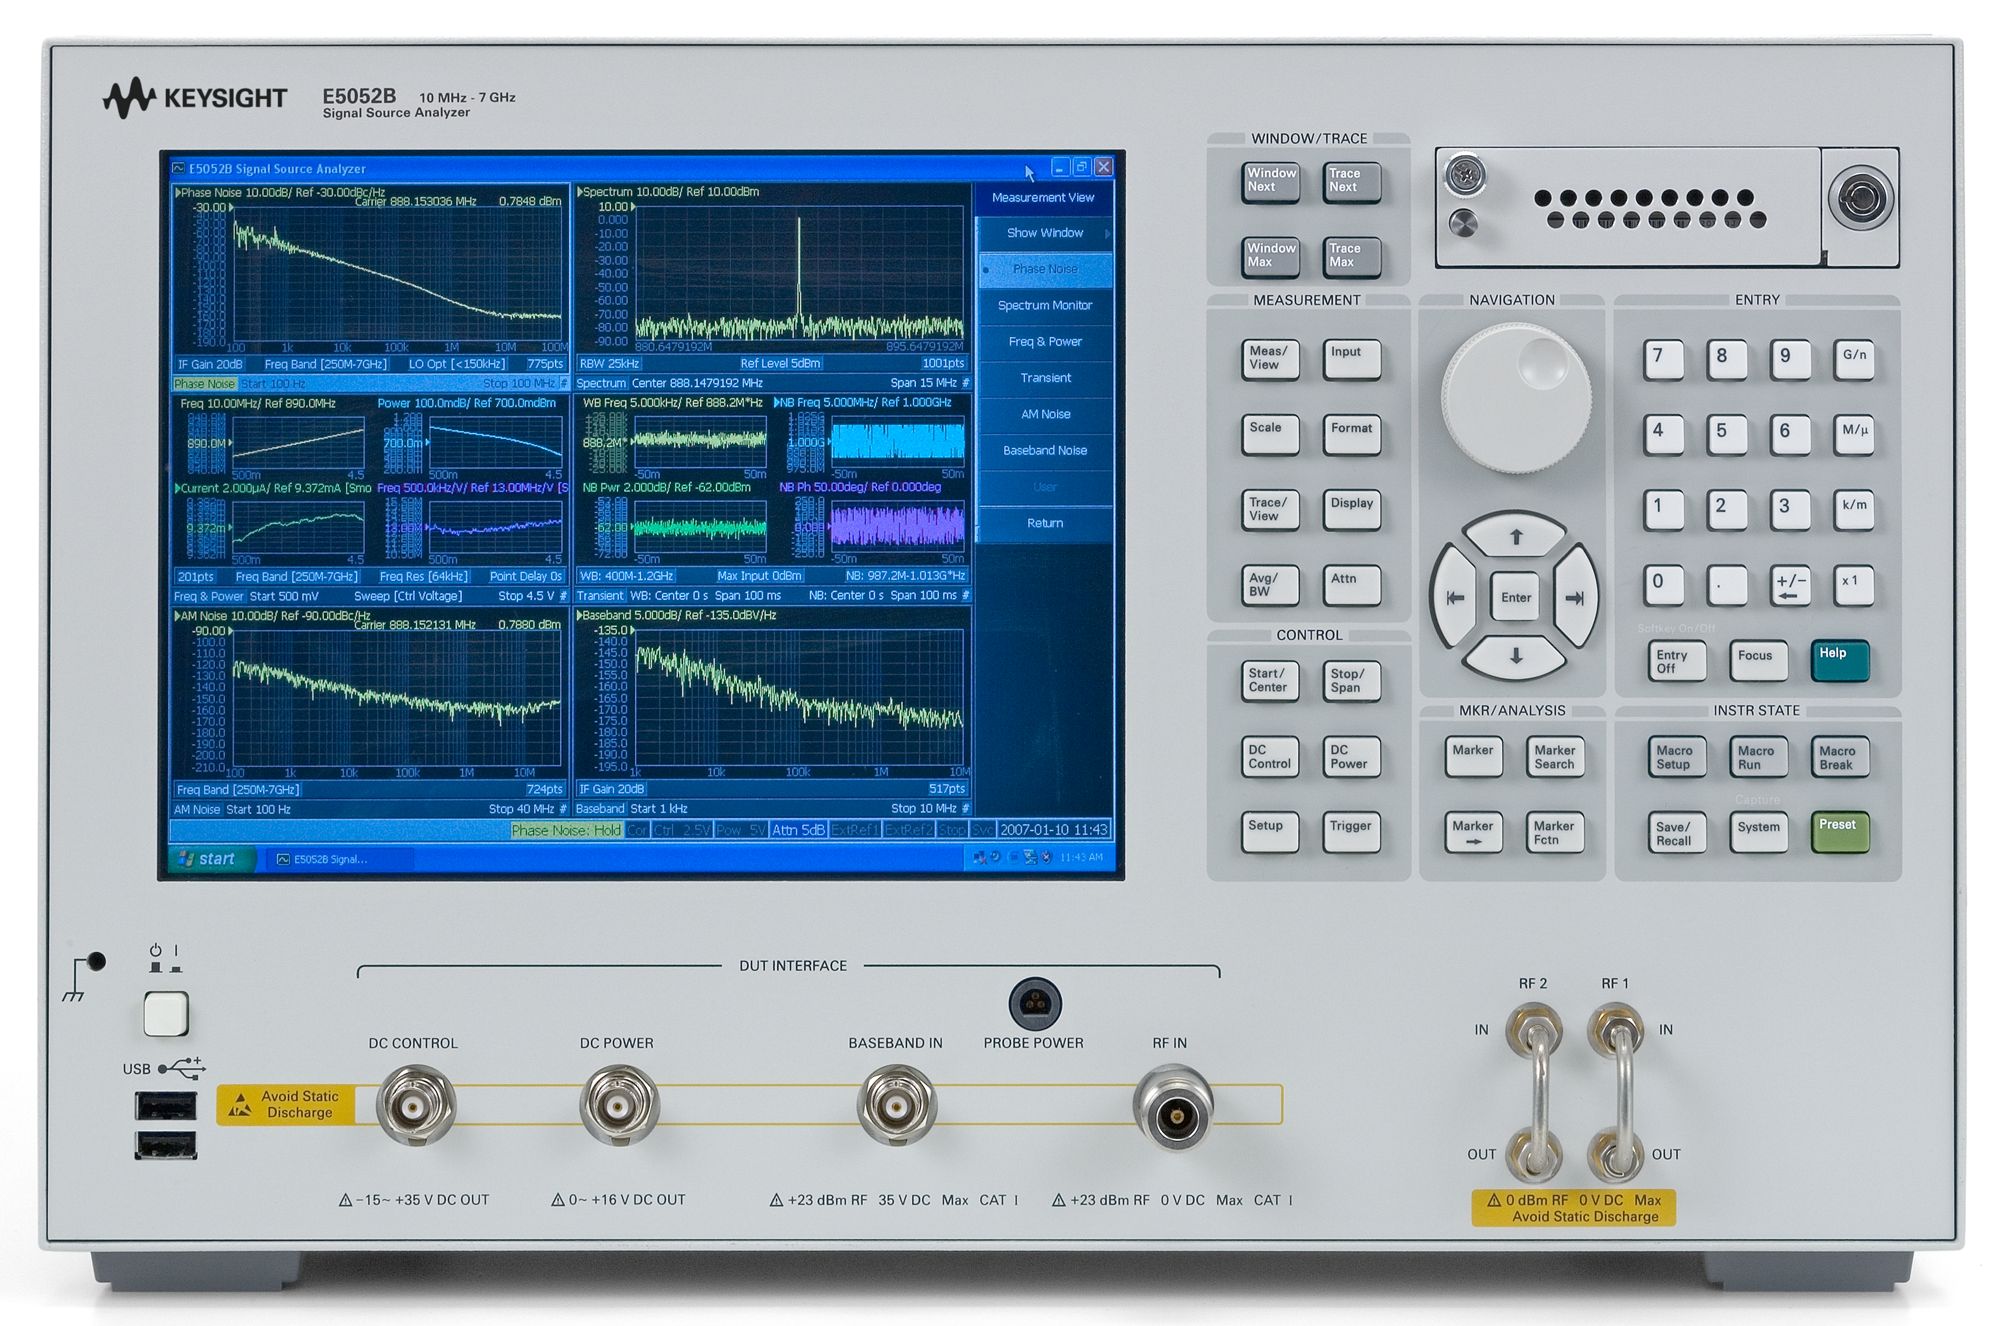Screen dimensions: 2000x1326
Task: Open the Marker Search menu key
Action: (1555, 758)
